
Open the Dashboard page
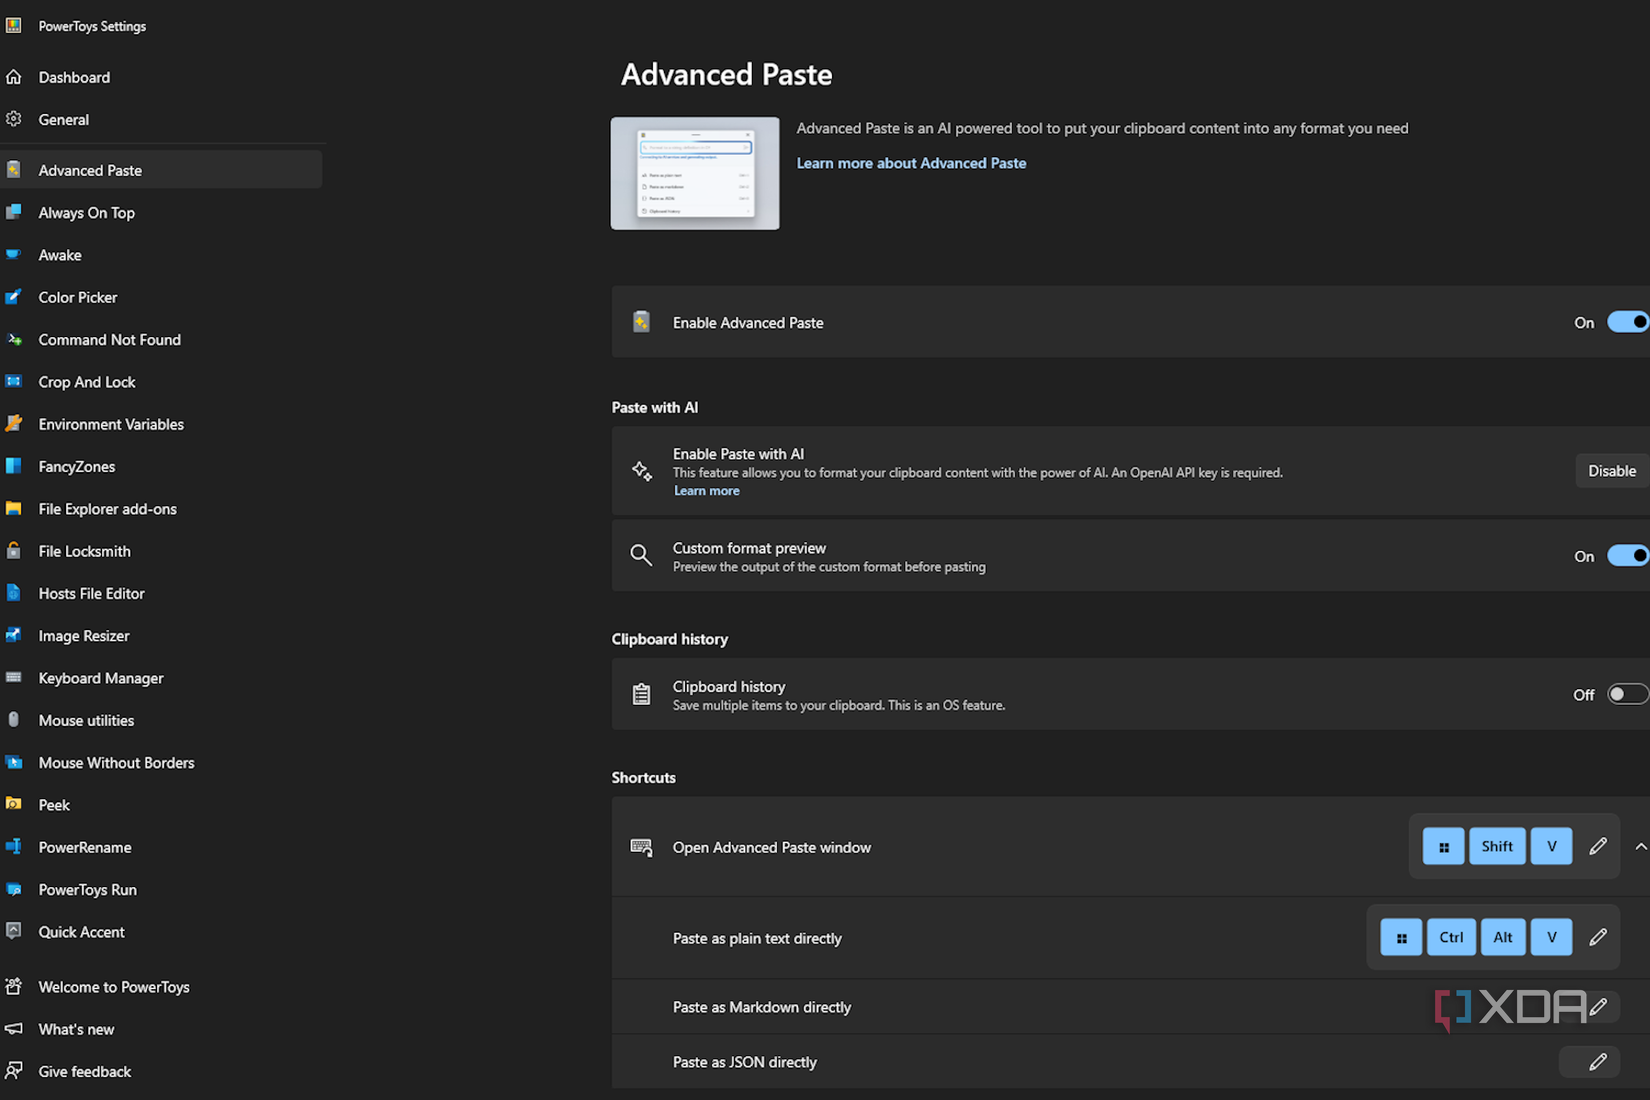(x=74, y=78)
